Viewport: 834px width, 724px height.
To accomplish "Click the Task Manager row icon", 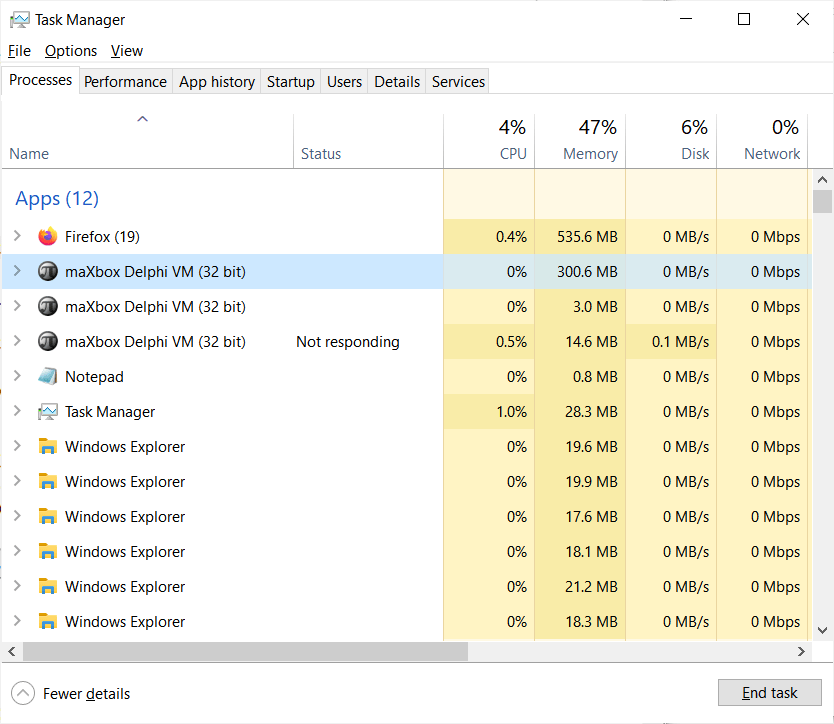I will coord(48,412).
